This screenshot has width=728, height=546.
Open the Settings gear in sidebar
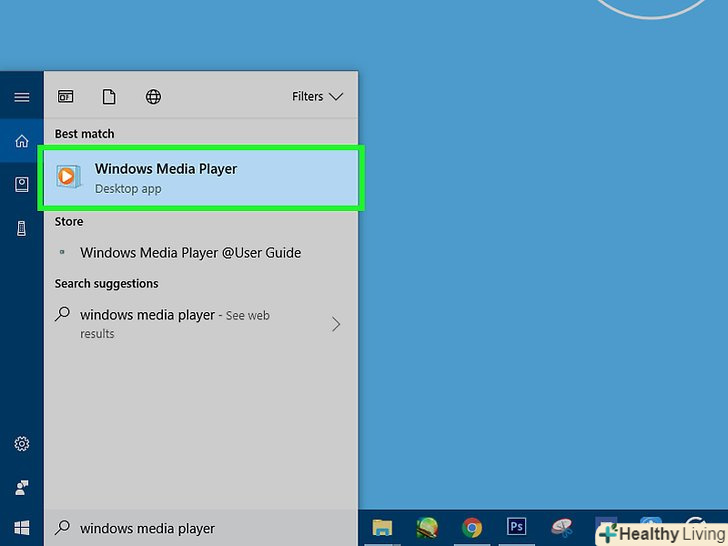coord(21,444)
